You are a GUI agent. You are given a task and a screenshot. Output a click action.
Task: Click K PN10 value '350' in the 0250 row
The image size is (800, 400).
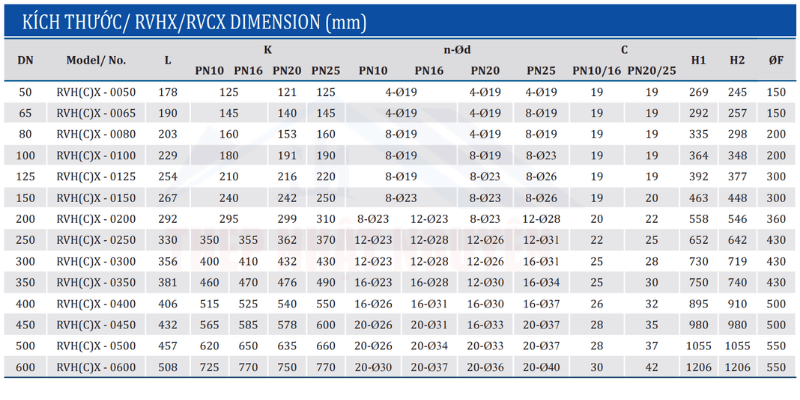[209, 240]
